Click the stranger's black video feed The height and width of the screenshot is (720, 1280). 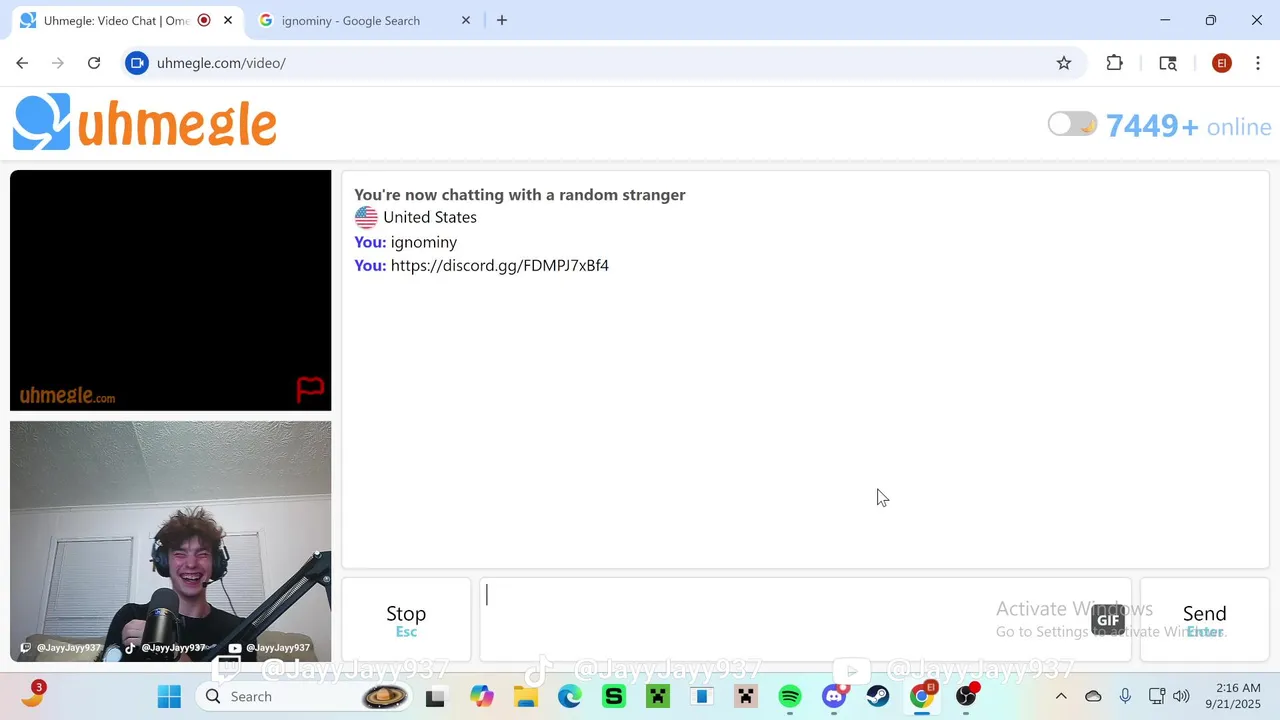[x=170, y=290]
